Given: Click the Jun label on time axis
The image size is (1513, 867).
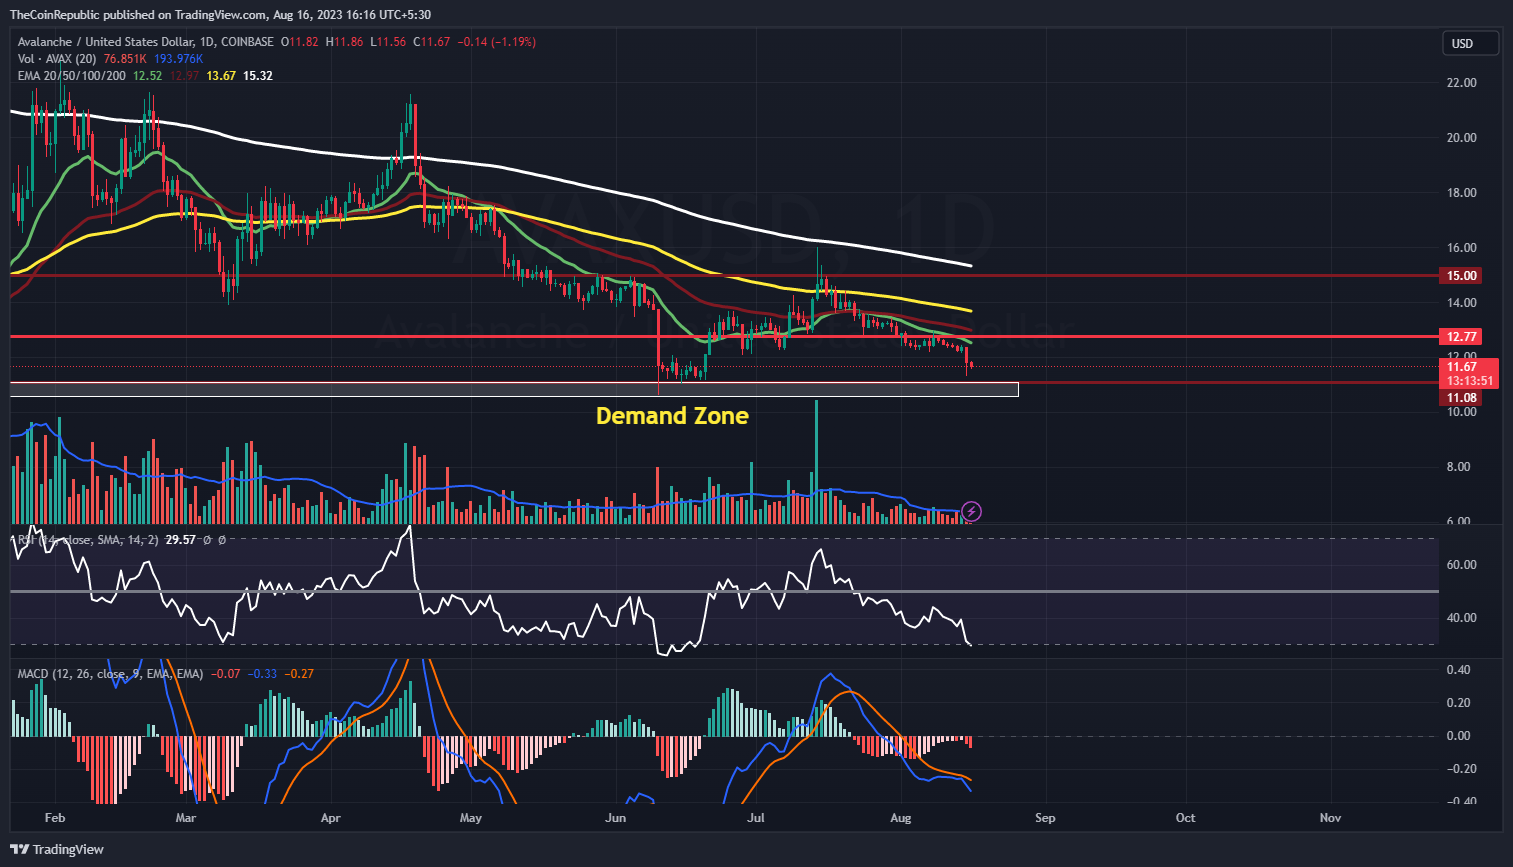Looking at the screenshot, I should [616, 818].
